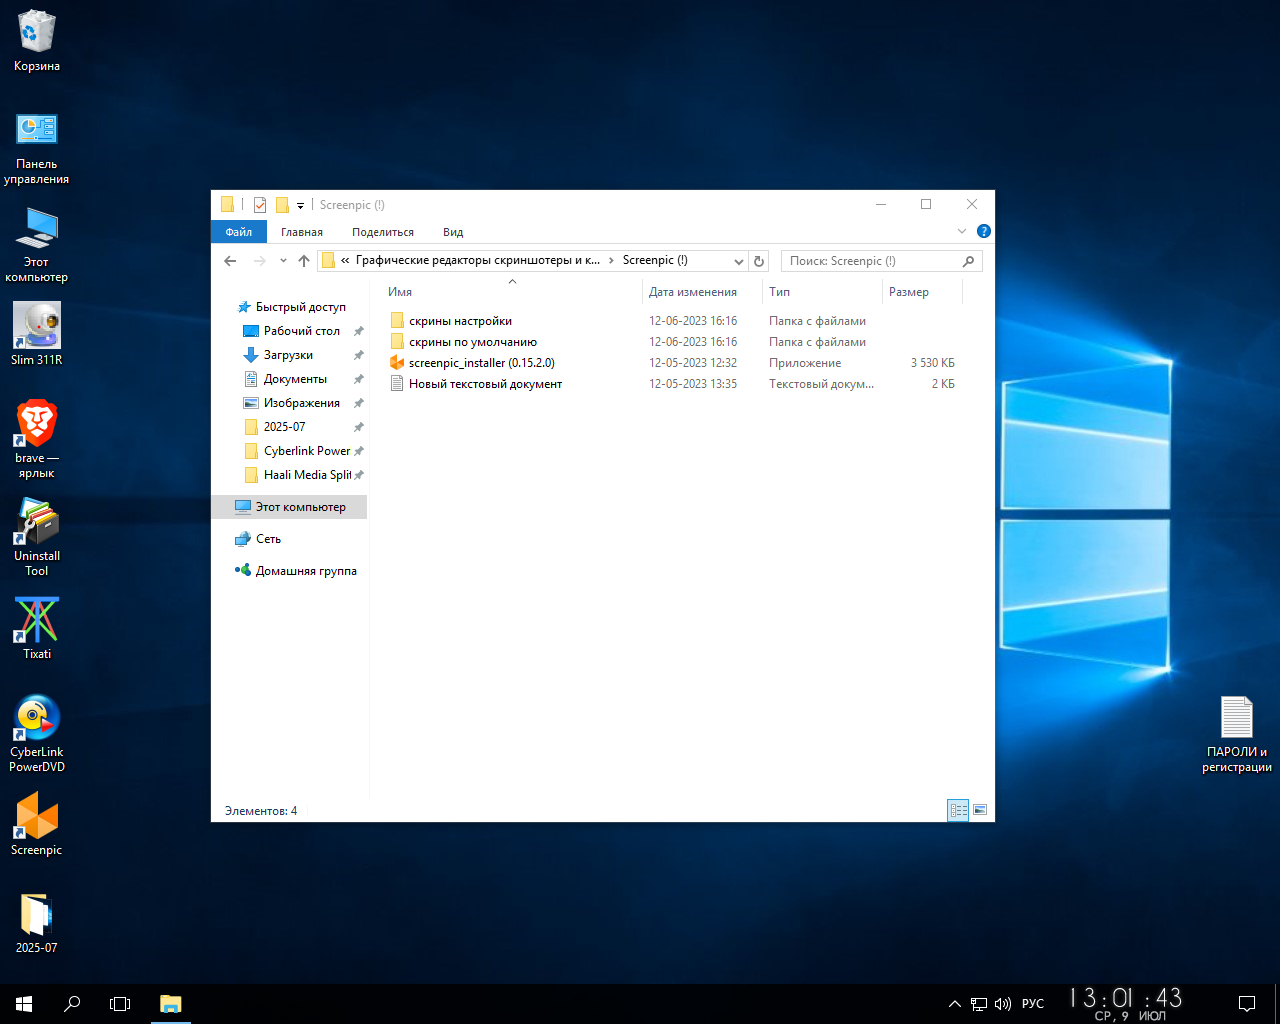Open the Файл menu tab
The image size is (1280, 1024).
point(239,232)
